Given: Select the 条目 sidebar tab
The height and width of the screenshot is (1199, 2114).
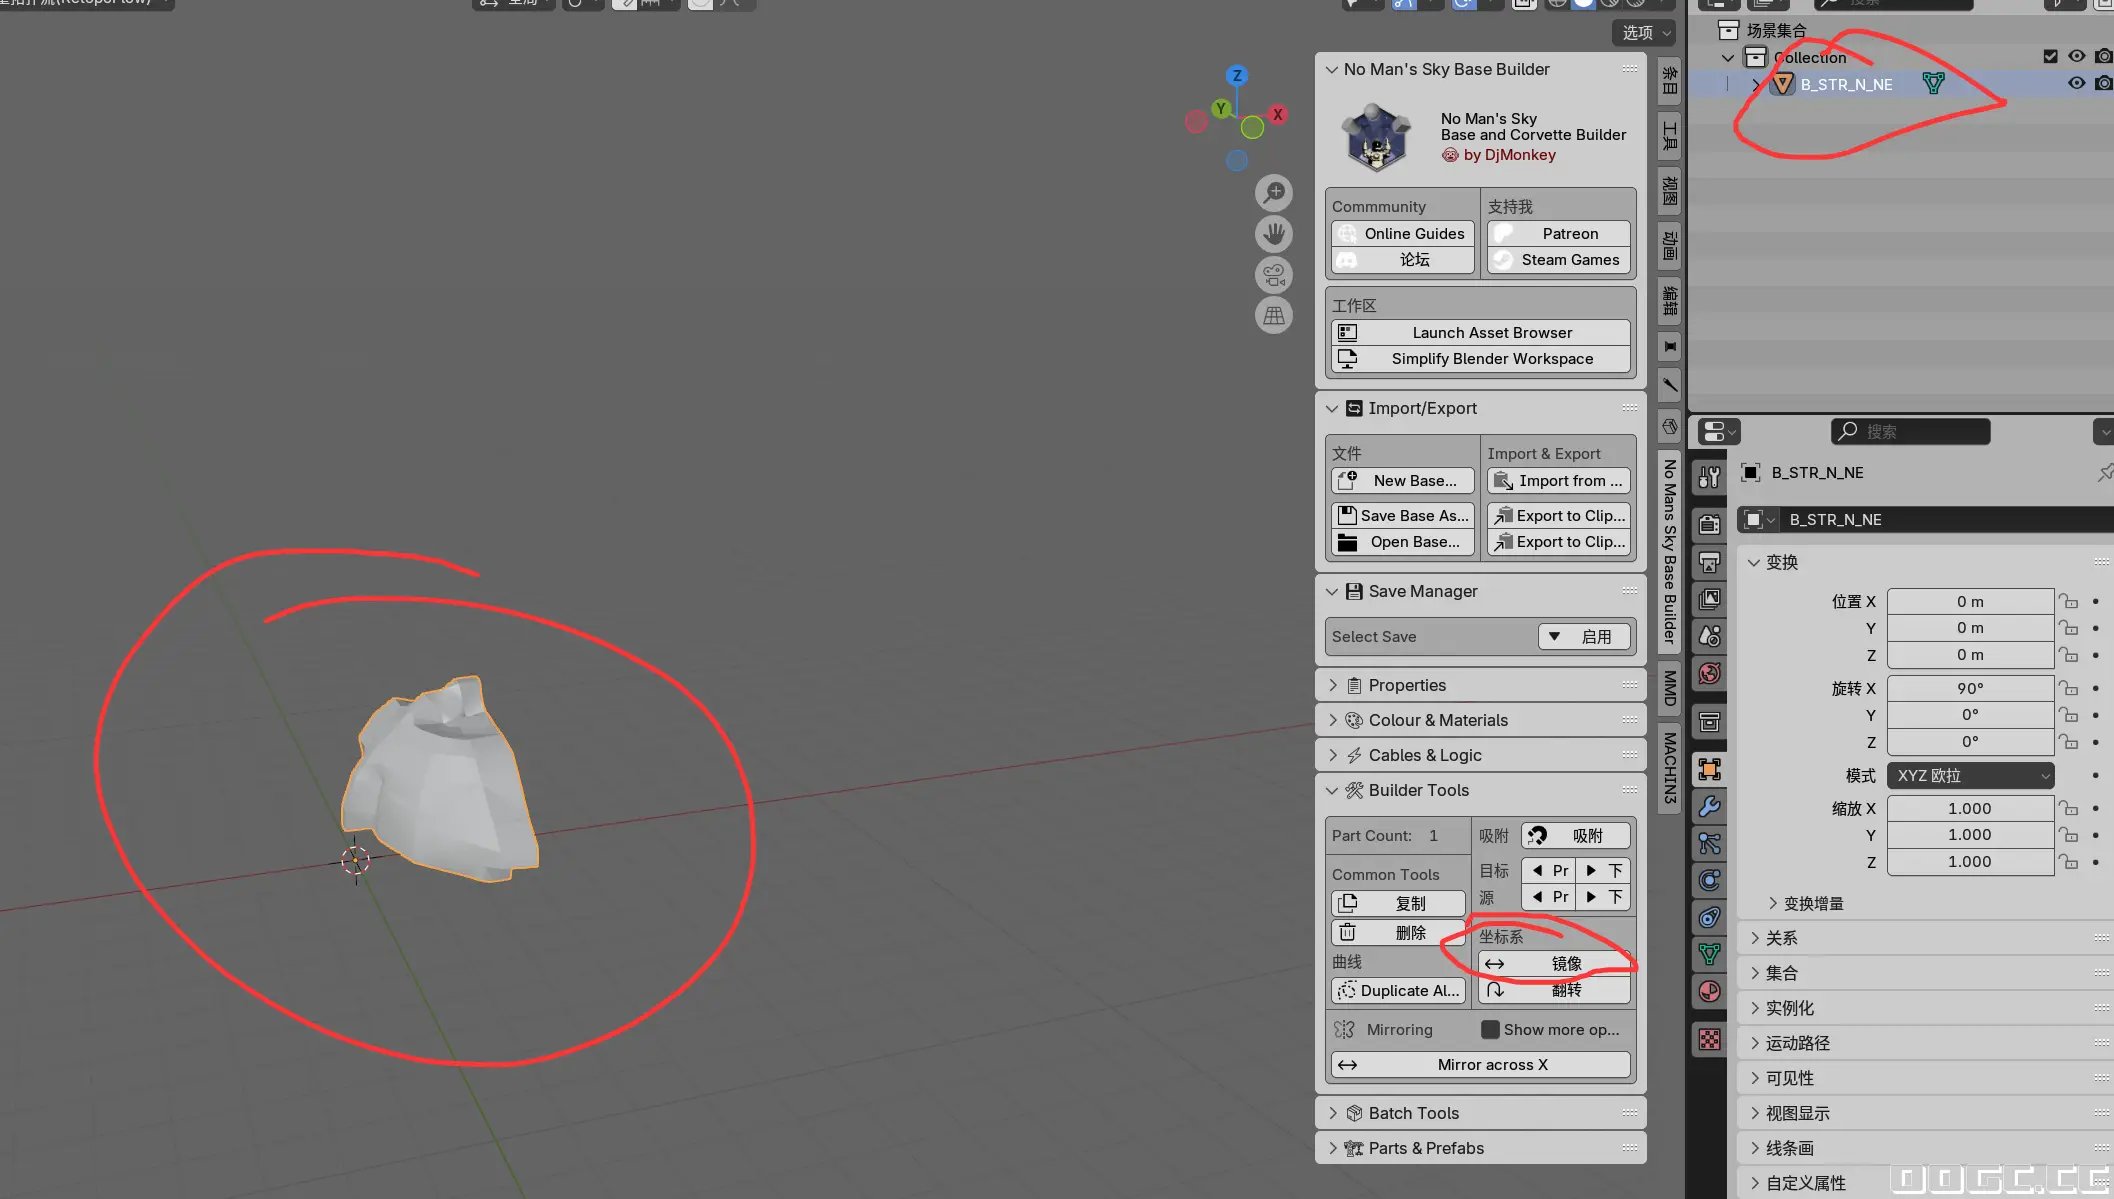Looking at the screenshot, I should [1669, 81].
